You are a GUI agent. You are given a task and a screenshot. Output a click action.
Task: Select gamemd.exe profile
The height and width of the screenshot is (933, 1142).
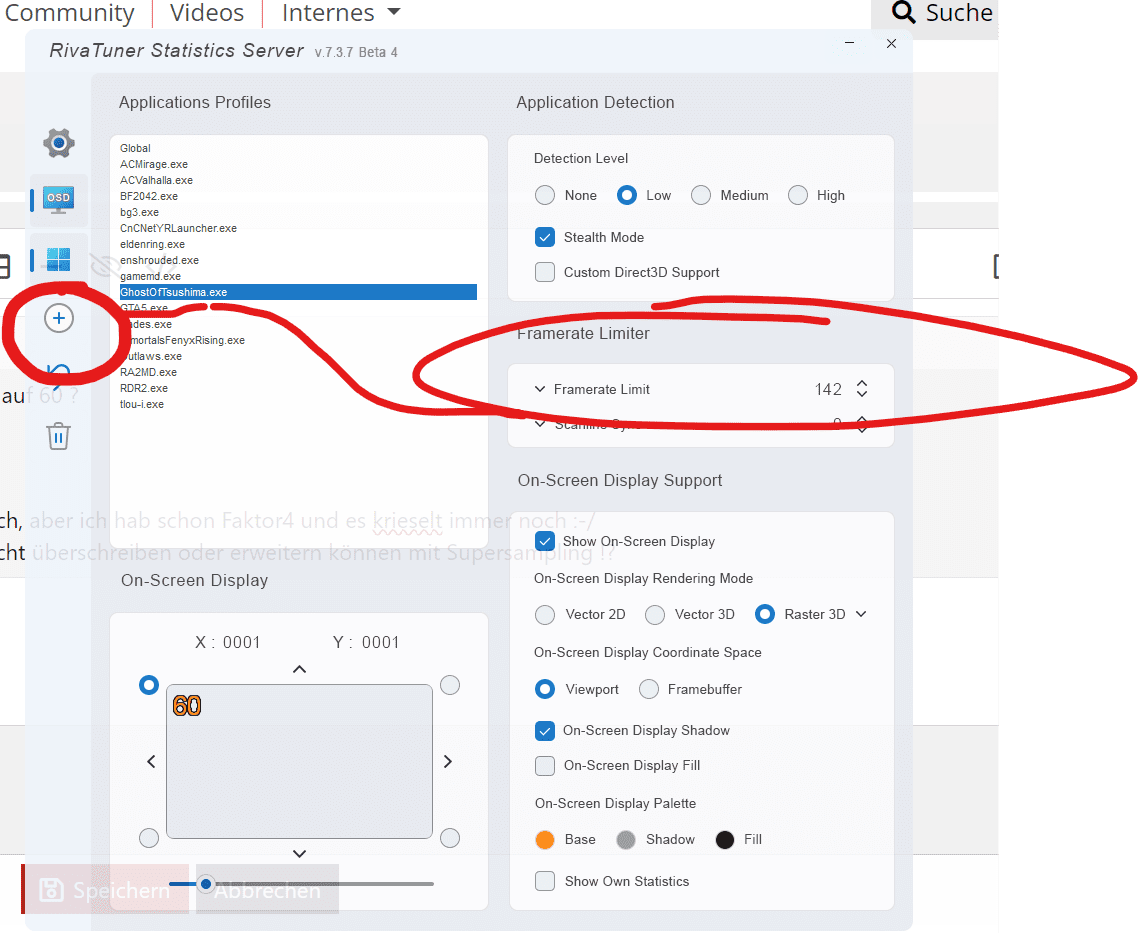(150, 276)
